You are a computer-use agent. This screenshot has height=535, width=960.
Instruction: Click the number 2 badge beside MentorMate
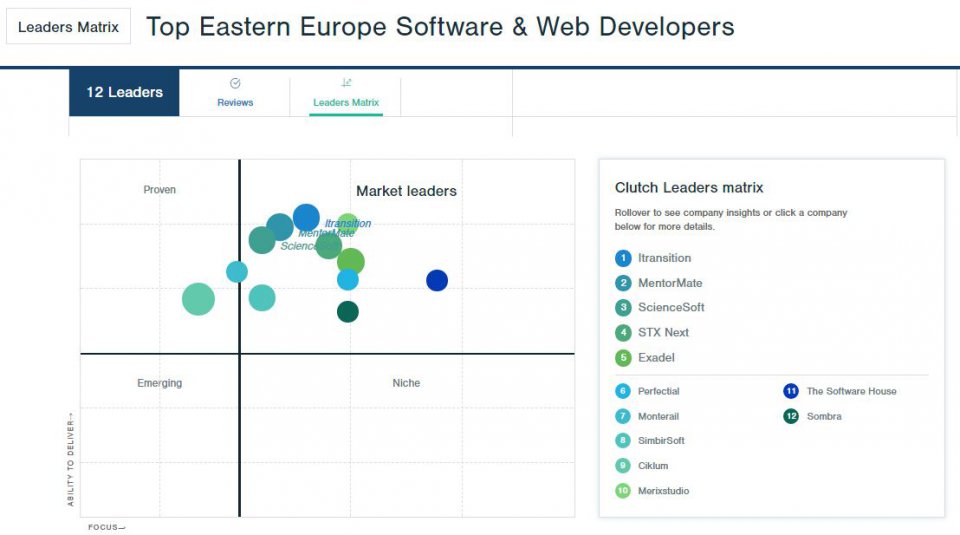pos(623,283)
